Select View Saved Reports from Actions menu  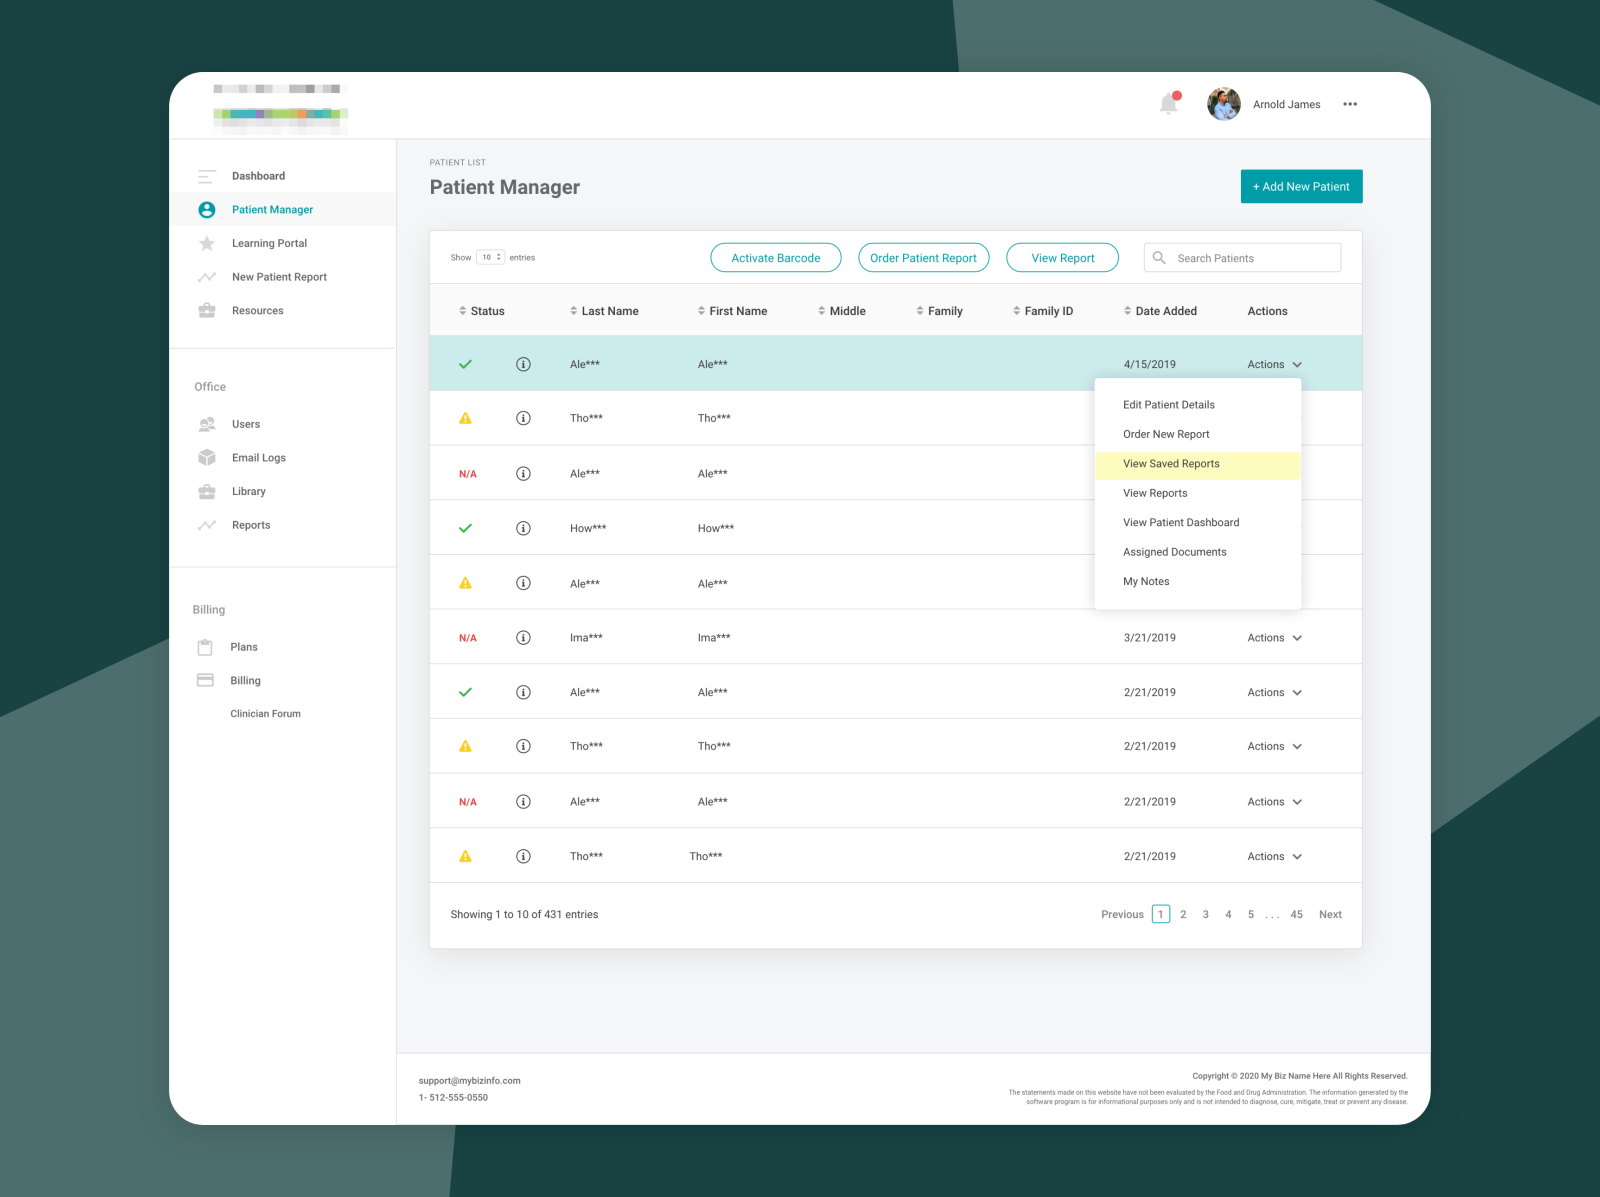[1171, 463]
